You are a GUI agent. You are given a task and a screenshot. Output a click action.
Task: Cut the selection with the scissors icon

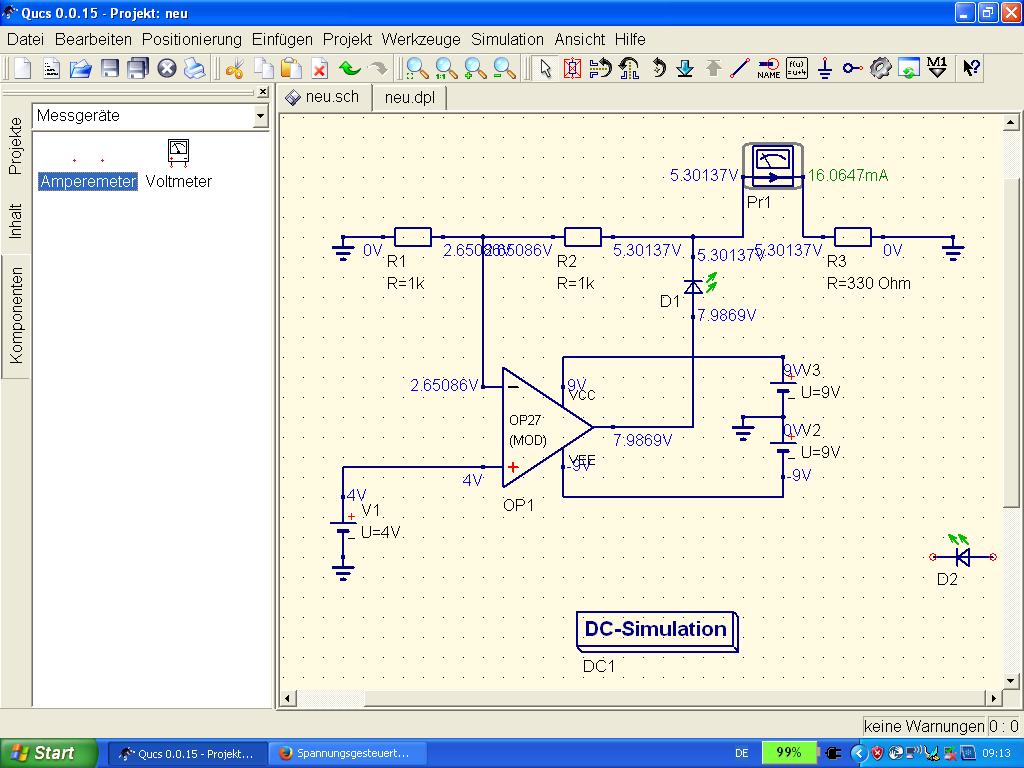point(234,68)
